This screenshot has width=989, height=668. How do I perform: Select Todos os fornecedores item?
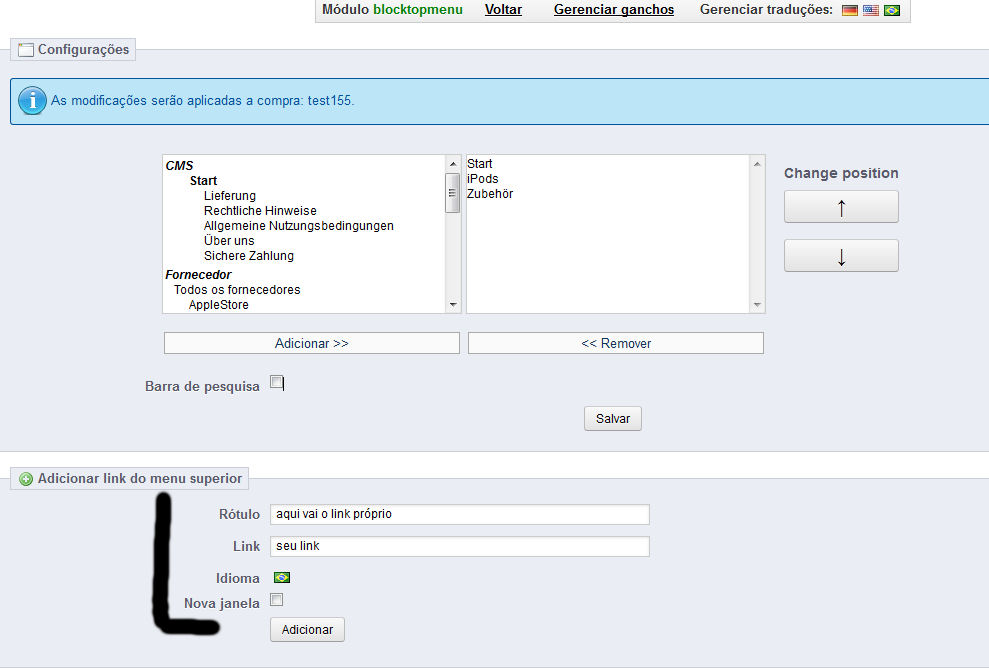(237, 290)
